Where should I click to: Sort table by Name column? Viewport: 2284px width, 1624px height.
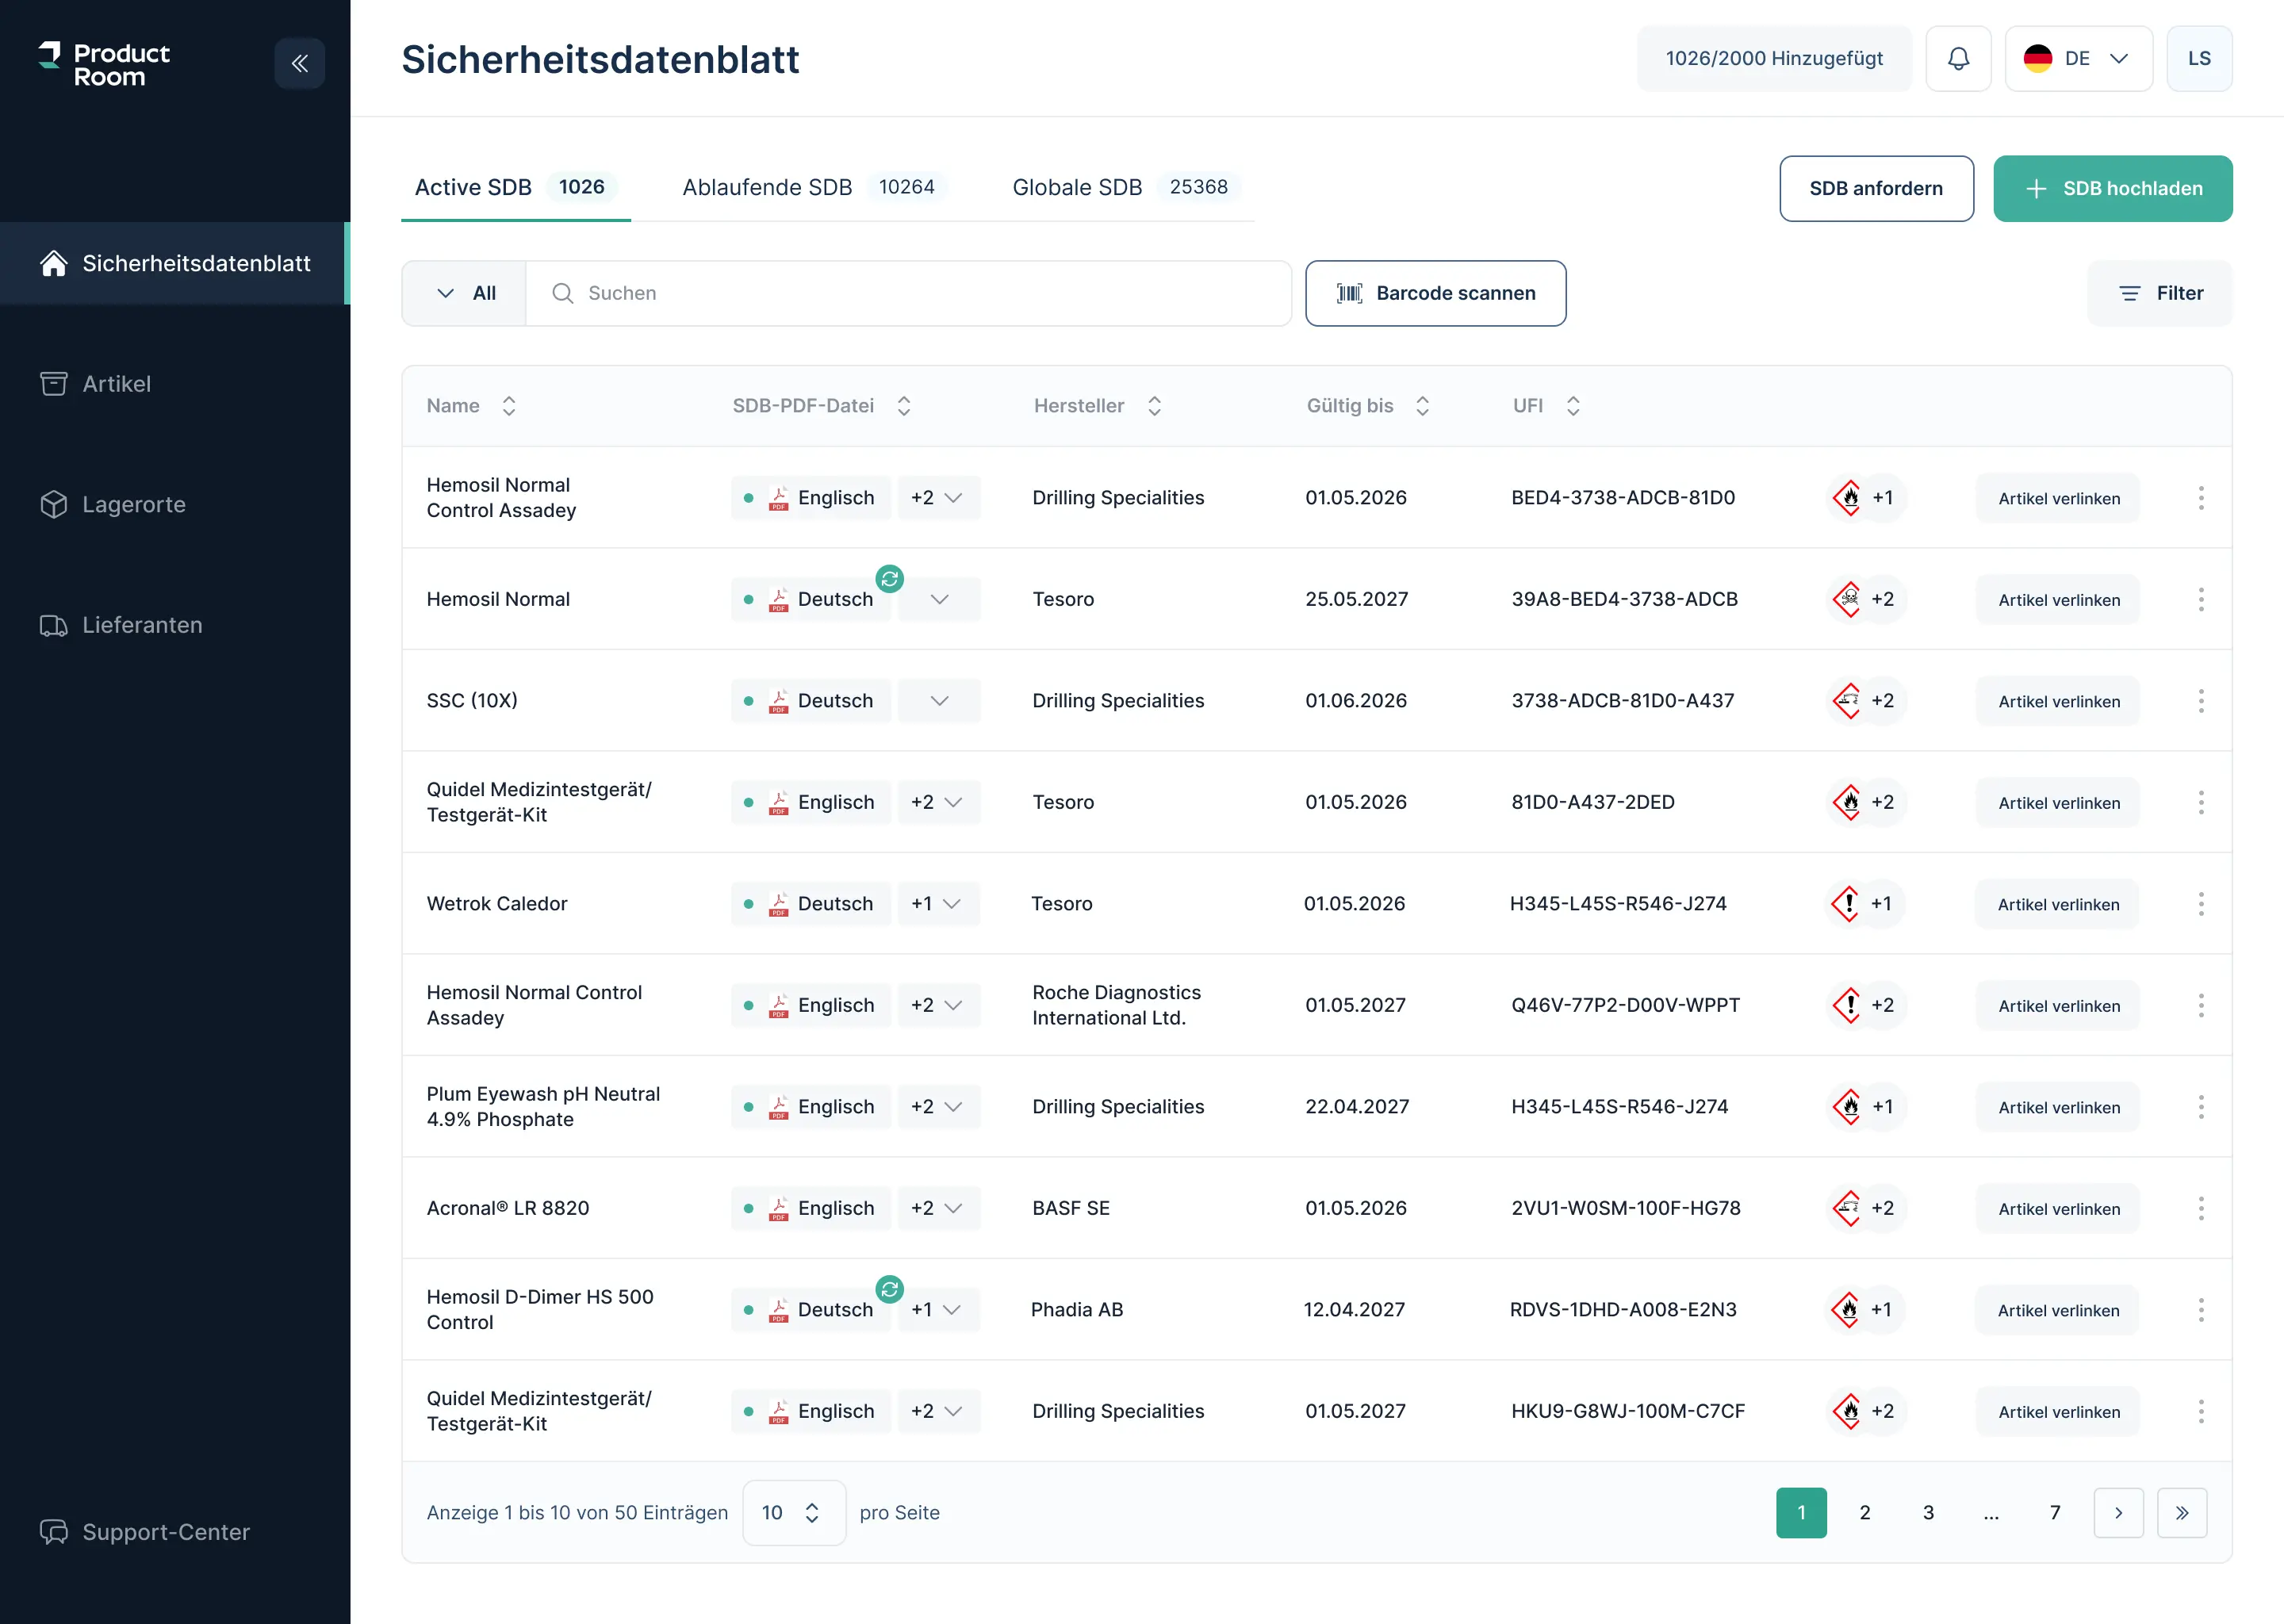tap(508, 406)
